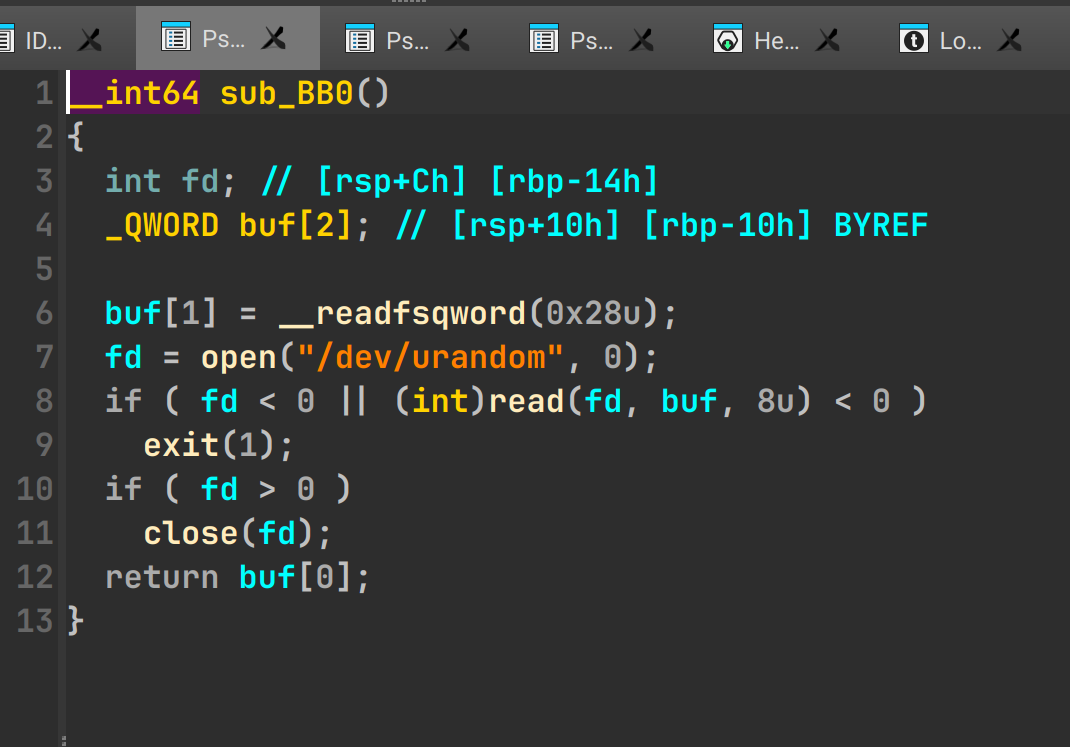This screenshot has height=747, width=1070.
Task: Click the open function call
Action: tap(239, 357)
